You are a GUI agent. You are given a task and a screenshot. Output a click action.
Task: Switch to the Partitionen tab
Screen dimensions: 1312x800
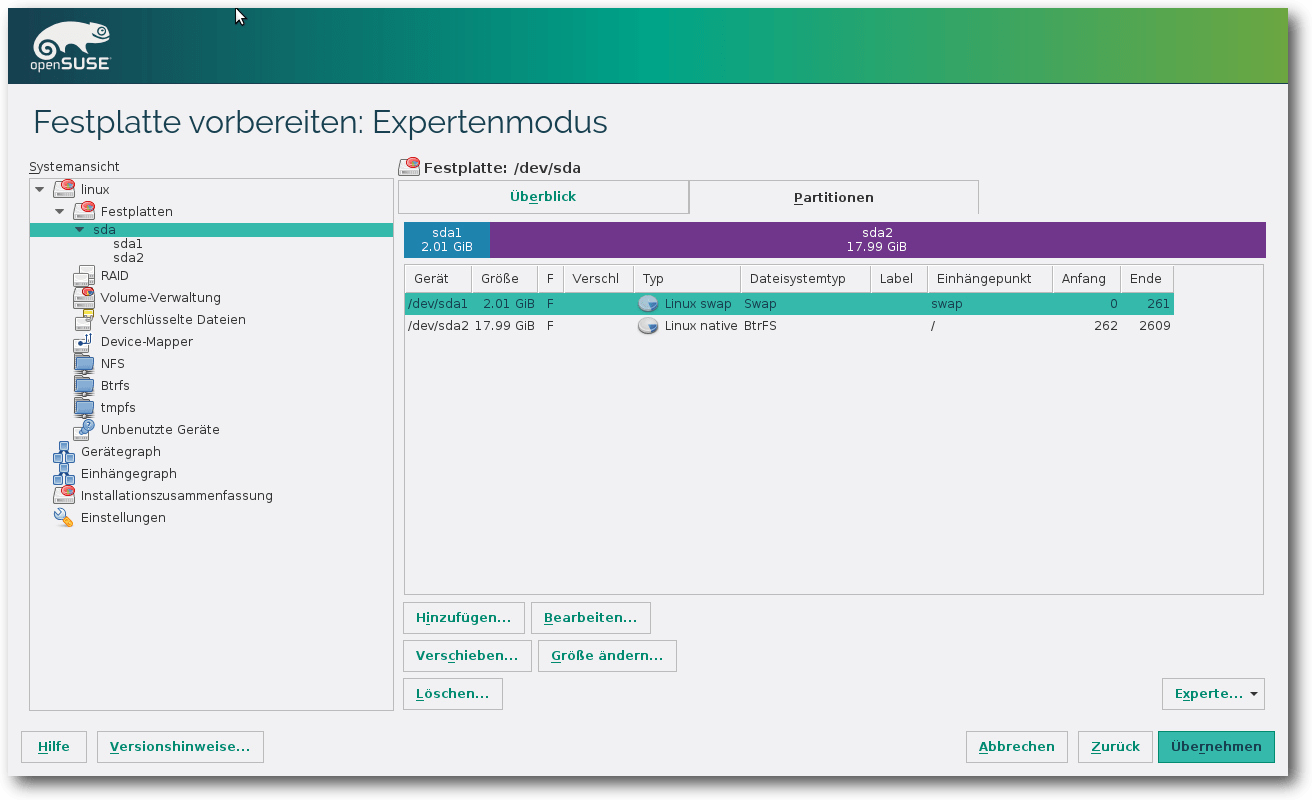[x=834, y=198]
